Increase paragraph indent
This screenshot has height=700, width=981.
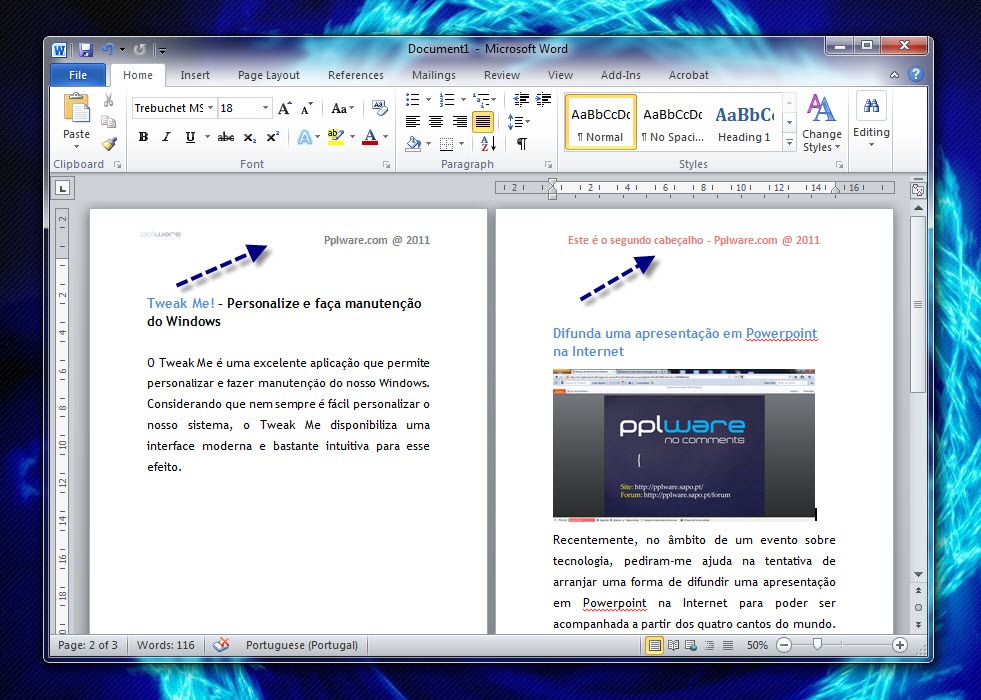pos(543,99)
